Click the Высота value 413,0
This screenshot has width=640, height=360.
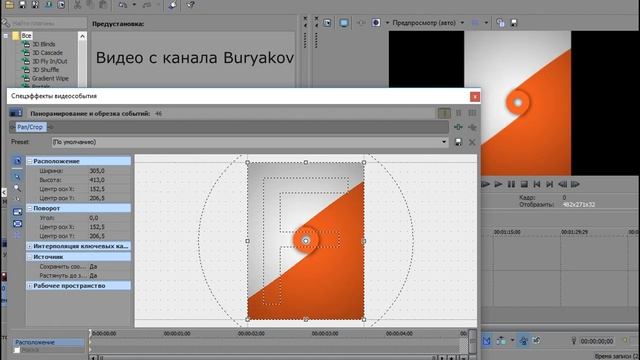[x=97, y=180]
